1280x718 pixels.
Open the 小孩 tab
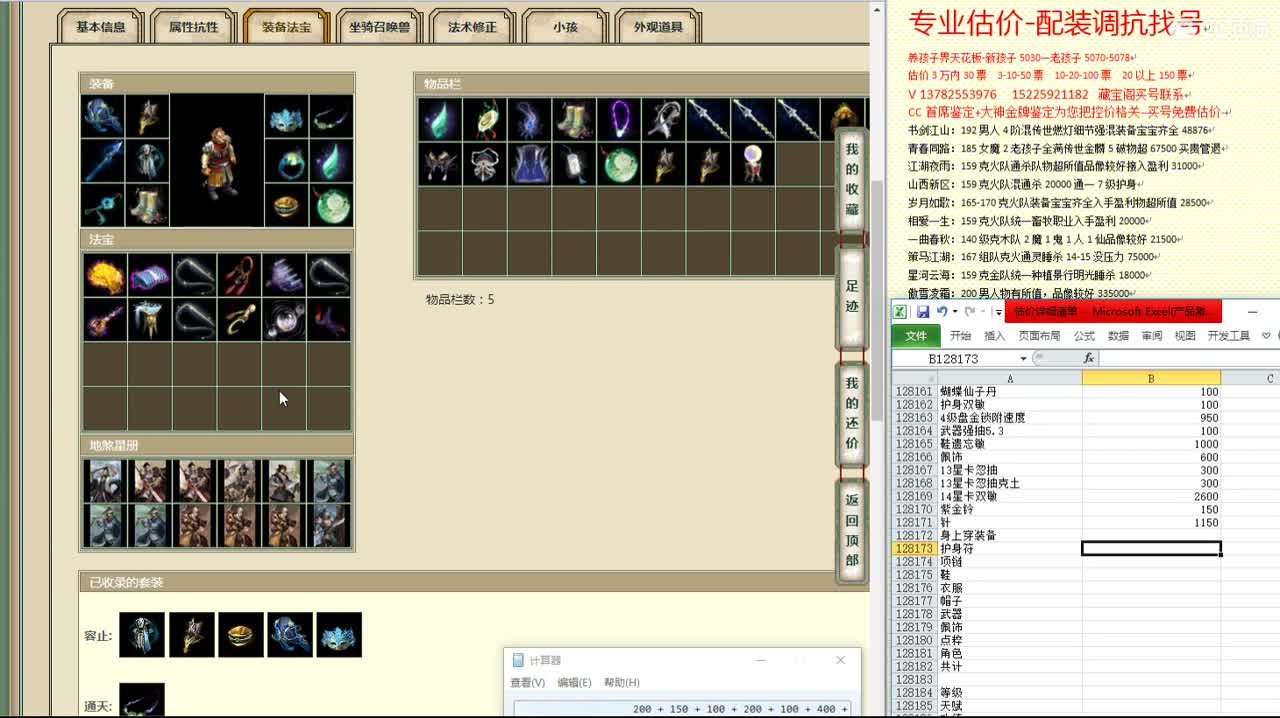pyautogui.click(x=565, y=27)
